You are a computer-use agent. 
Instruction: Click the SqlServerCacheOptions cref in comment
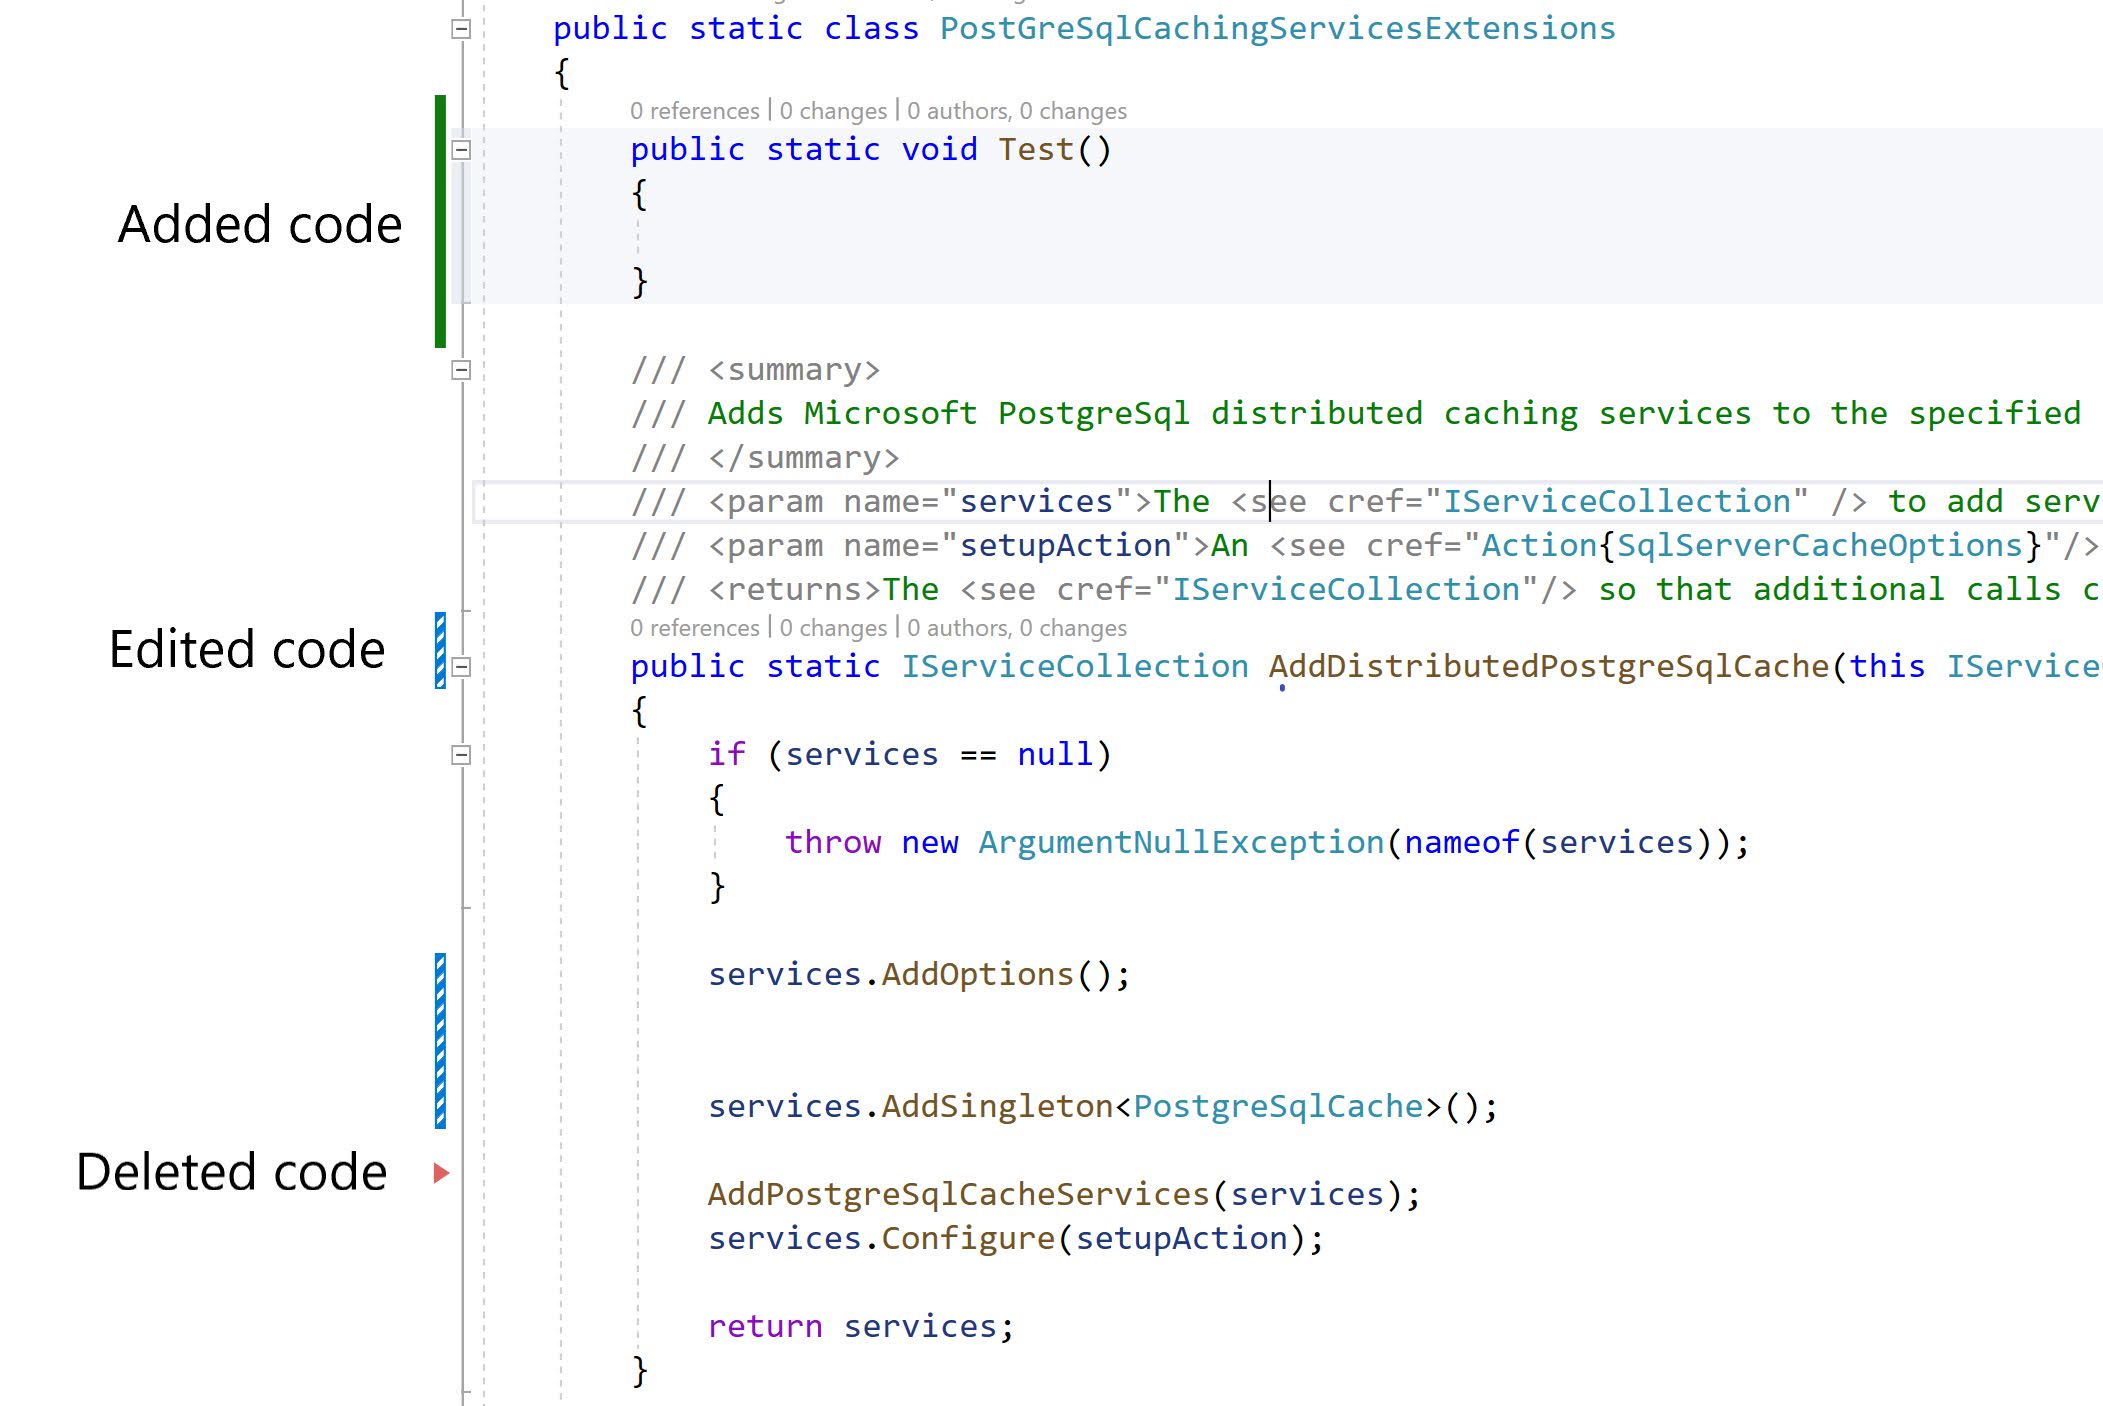point(1820,545)
